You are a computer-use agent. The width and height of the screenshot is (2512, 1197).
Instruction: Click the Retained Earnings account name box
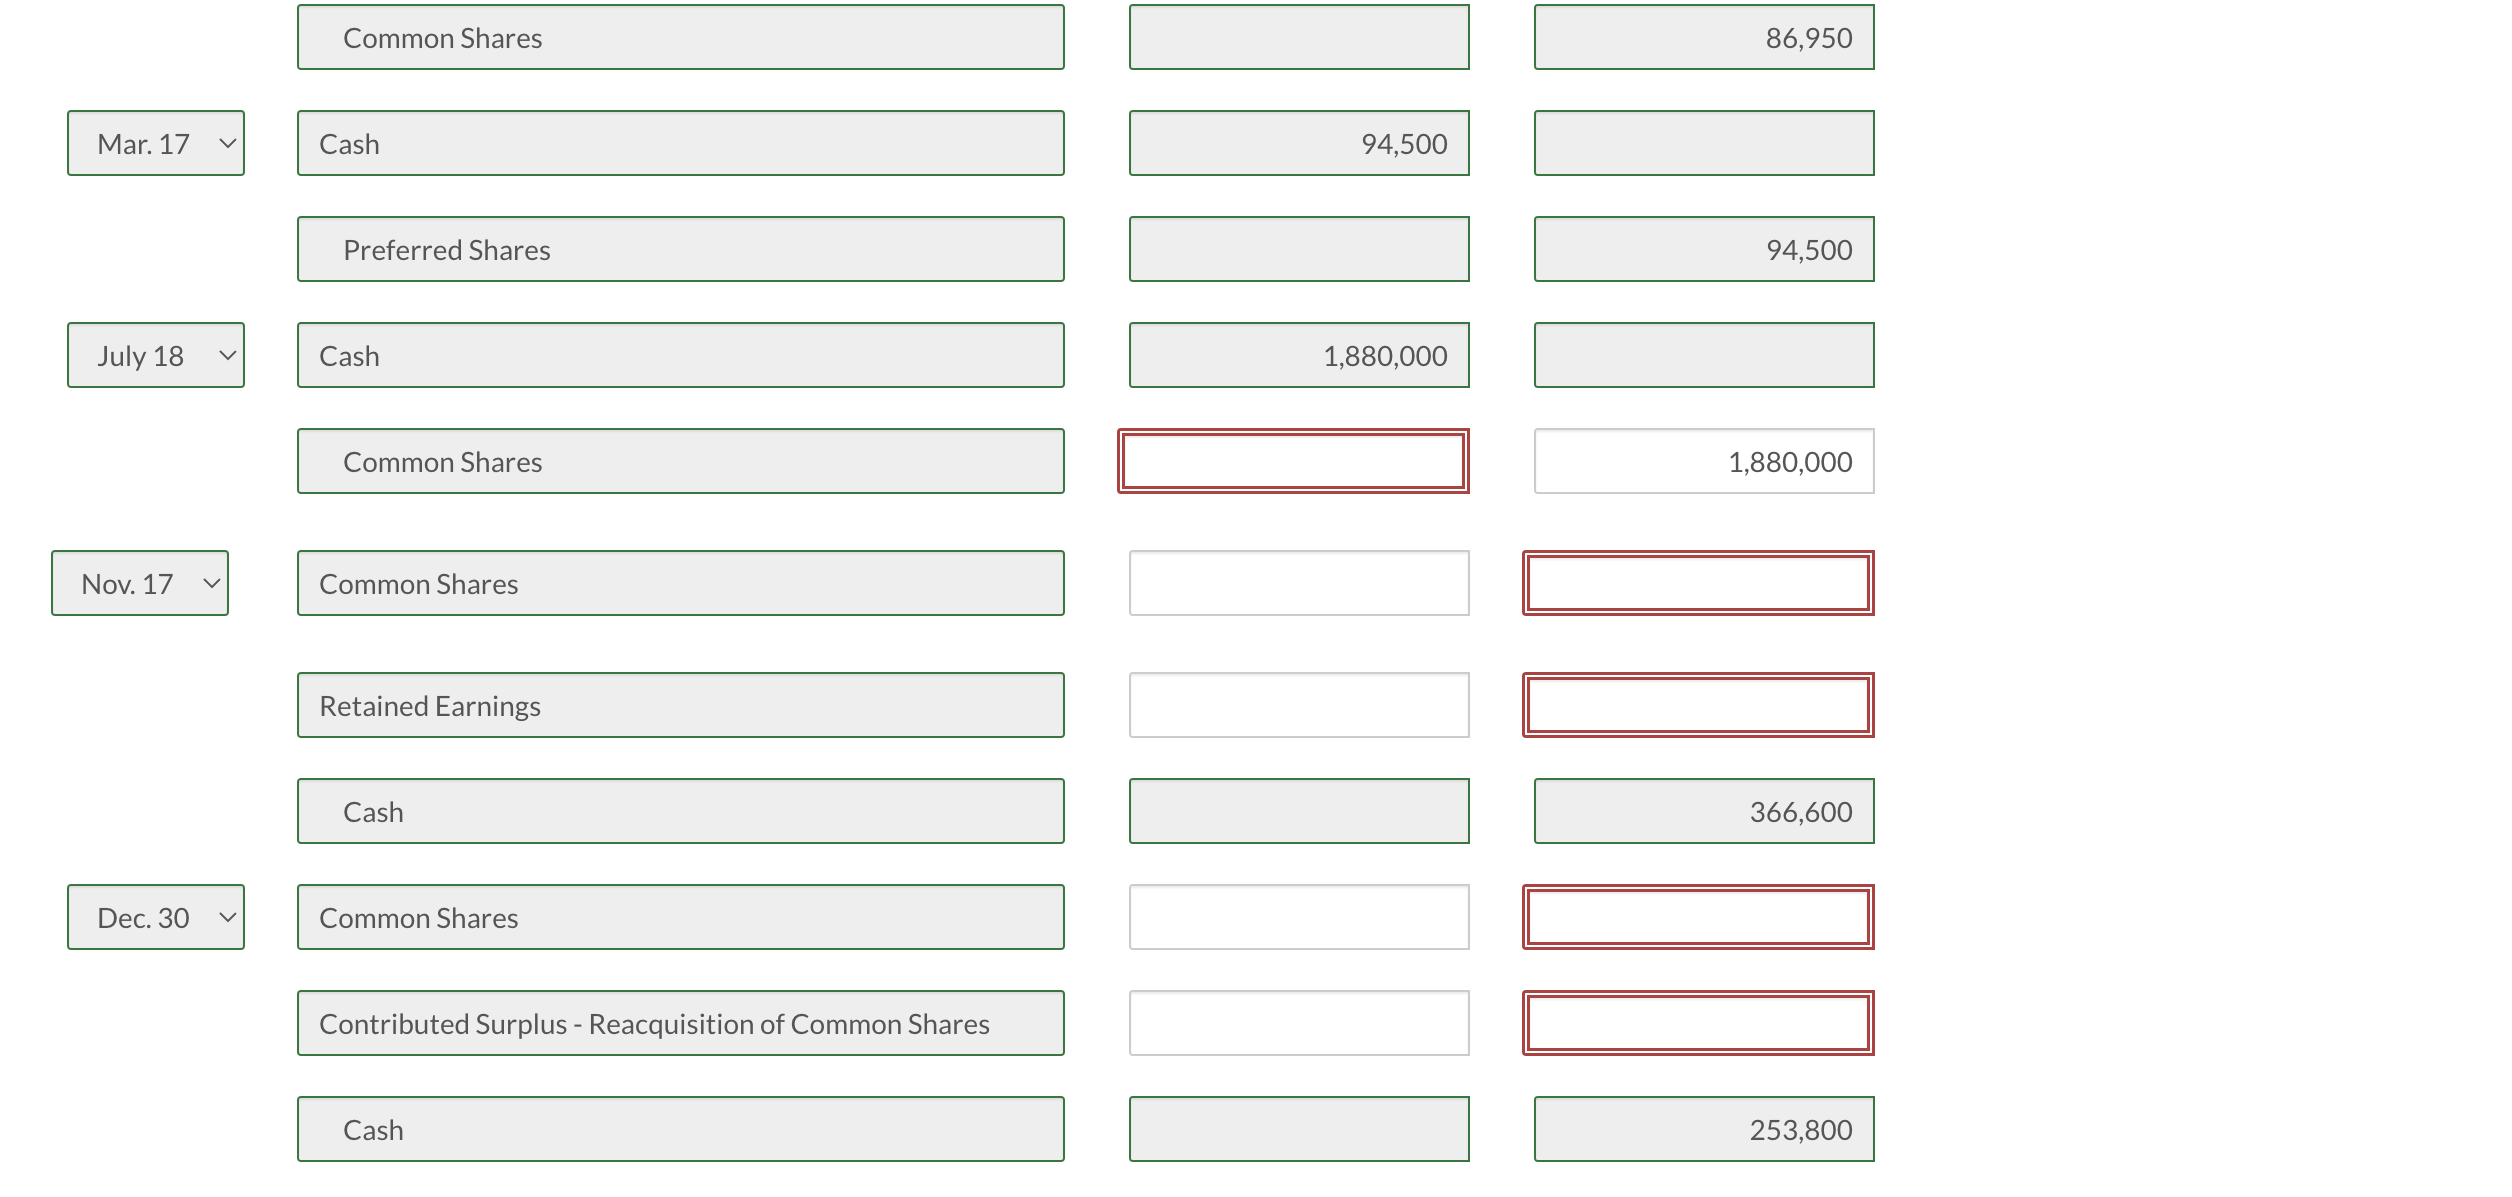(x=680, y=705)
